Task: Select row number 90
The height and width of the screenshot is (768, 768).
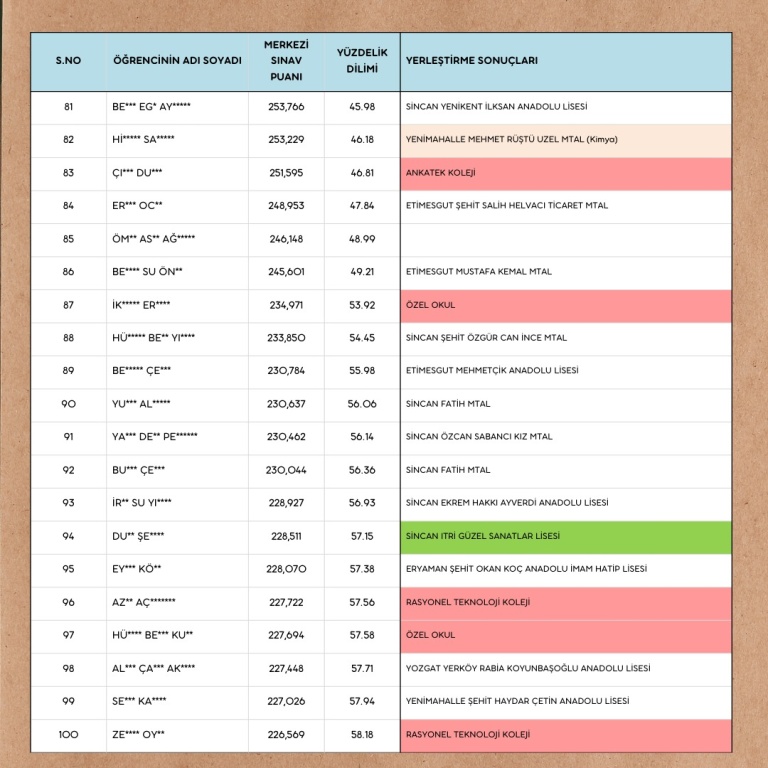Action: tap(68, 404)
